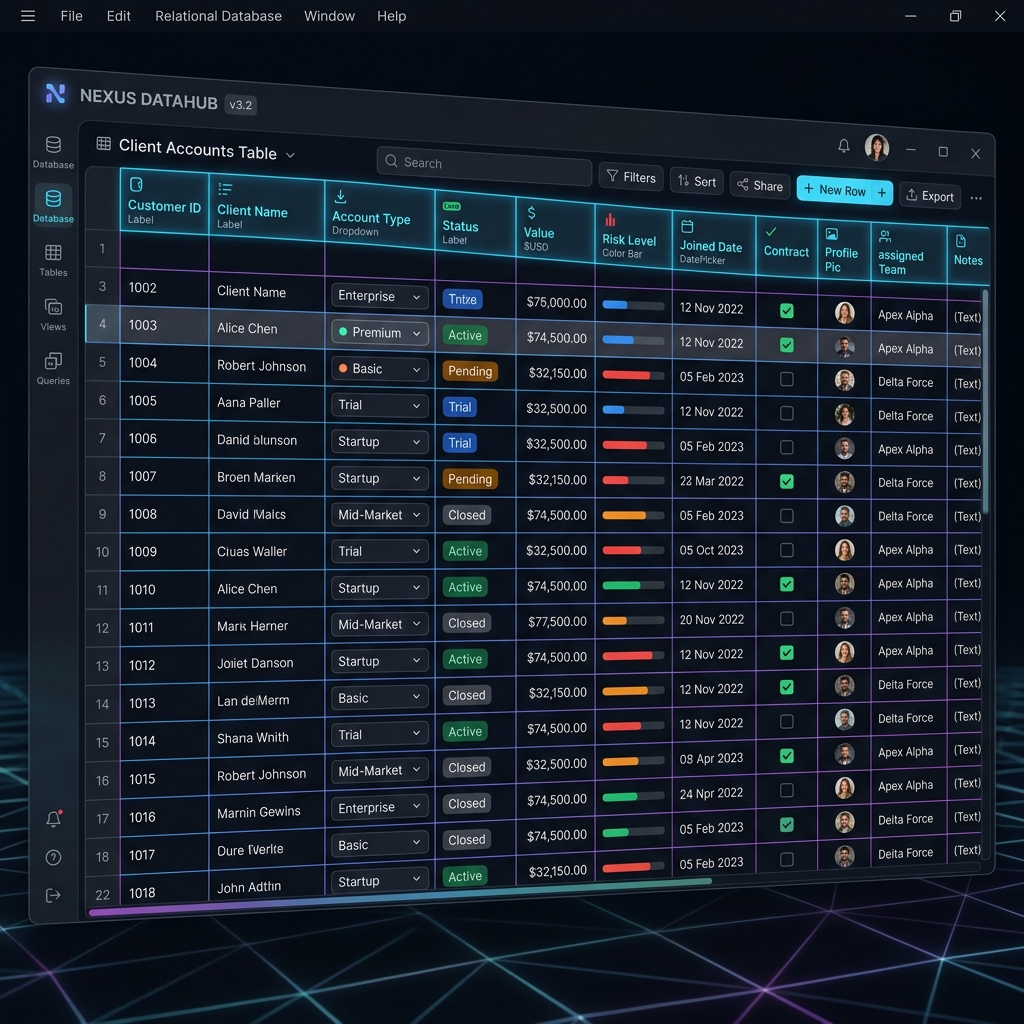The height and width of the screenshot is (1024, 1024).
Task: Open the Relational Database menu
Action: click(218, 16)
